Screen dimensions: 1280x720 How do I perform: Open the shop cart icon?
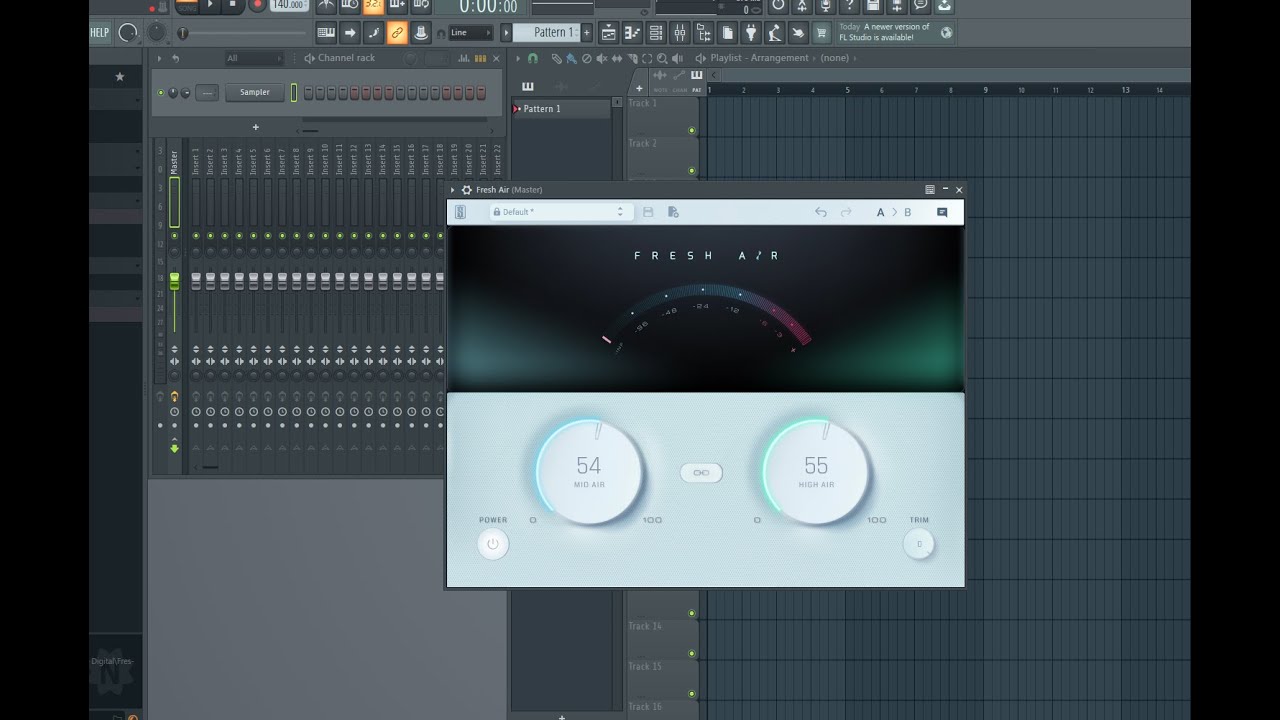[821, 33]
